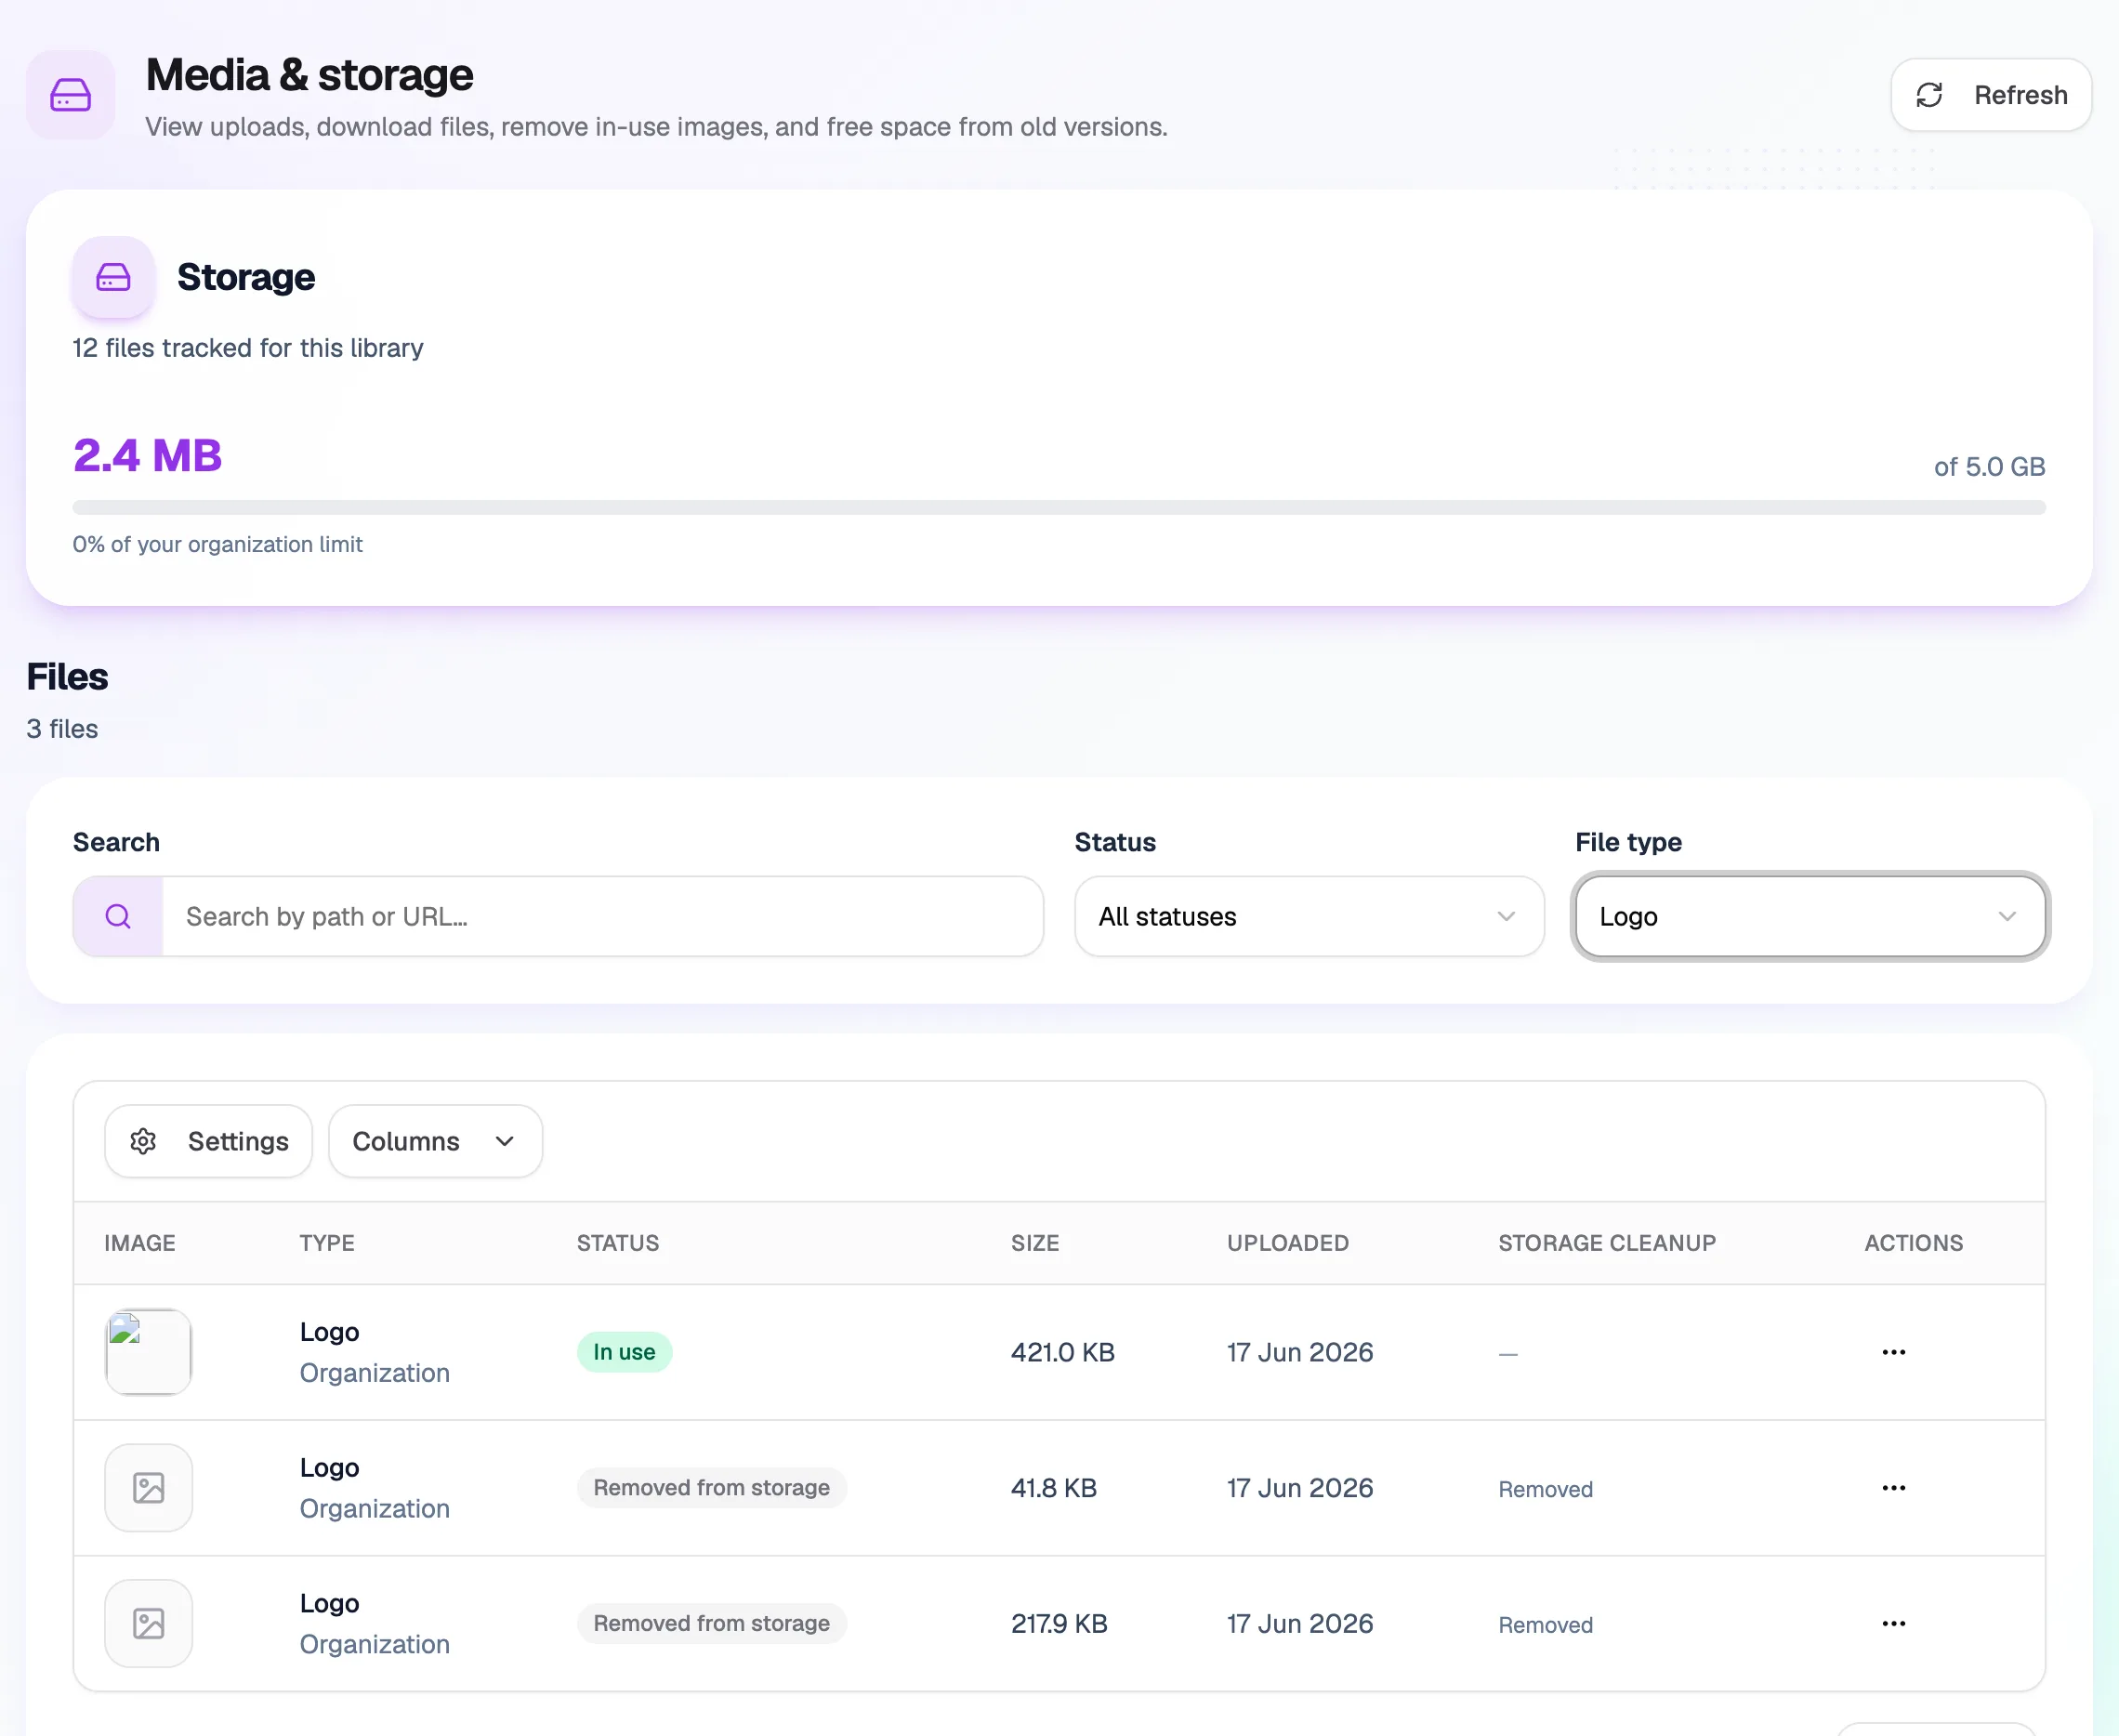Click upload date of the 421.0 KB file
This screenshot has width=2119, height=1736.
tap(1300, 1352)
